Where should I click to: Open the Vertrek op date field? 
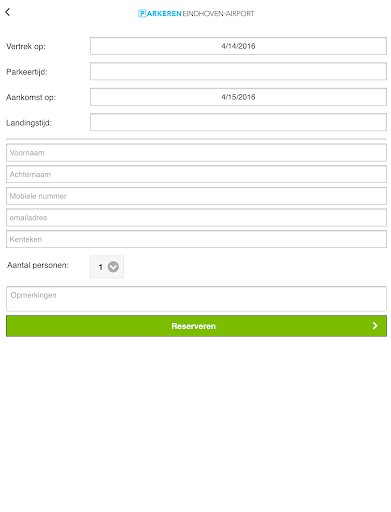[x=238, y=46]
